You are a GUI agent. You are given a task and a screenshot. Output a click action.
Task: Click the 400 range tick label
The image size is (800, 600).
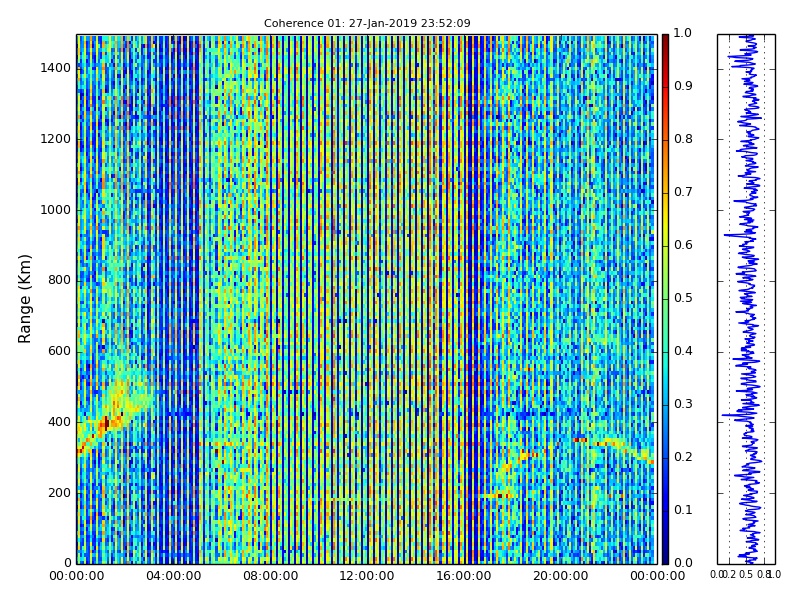pyautogui.click(x=59, y=422)
